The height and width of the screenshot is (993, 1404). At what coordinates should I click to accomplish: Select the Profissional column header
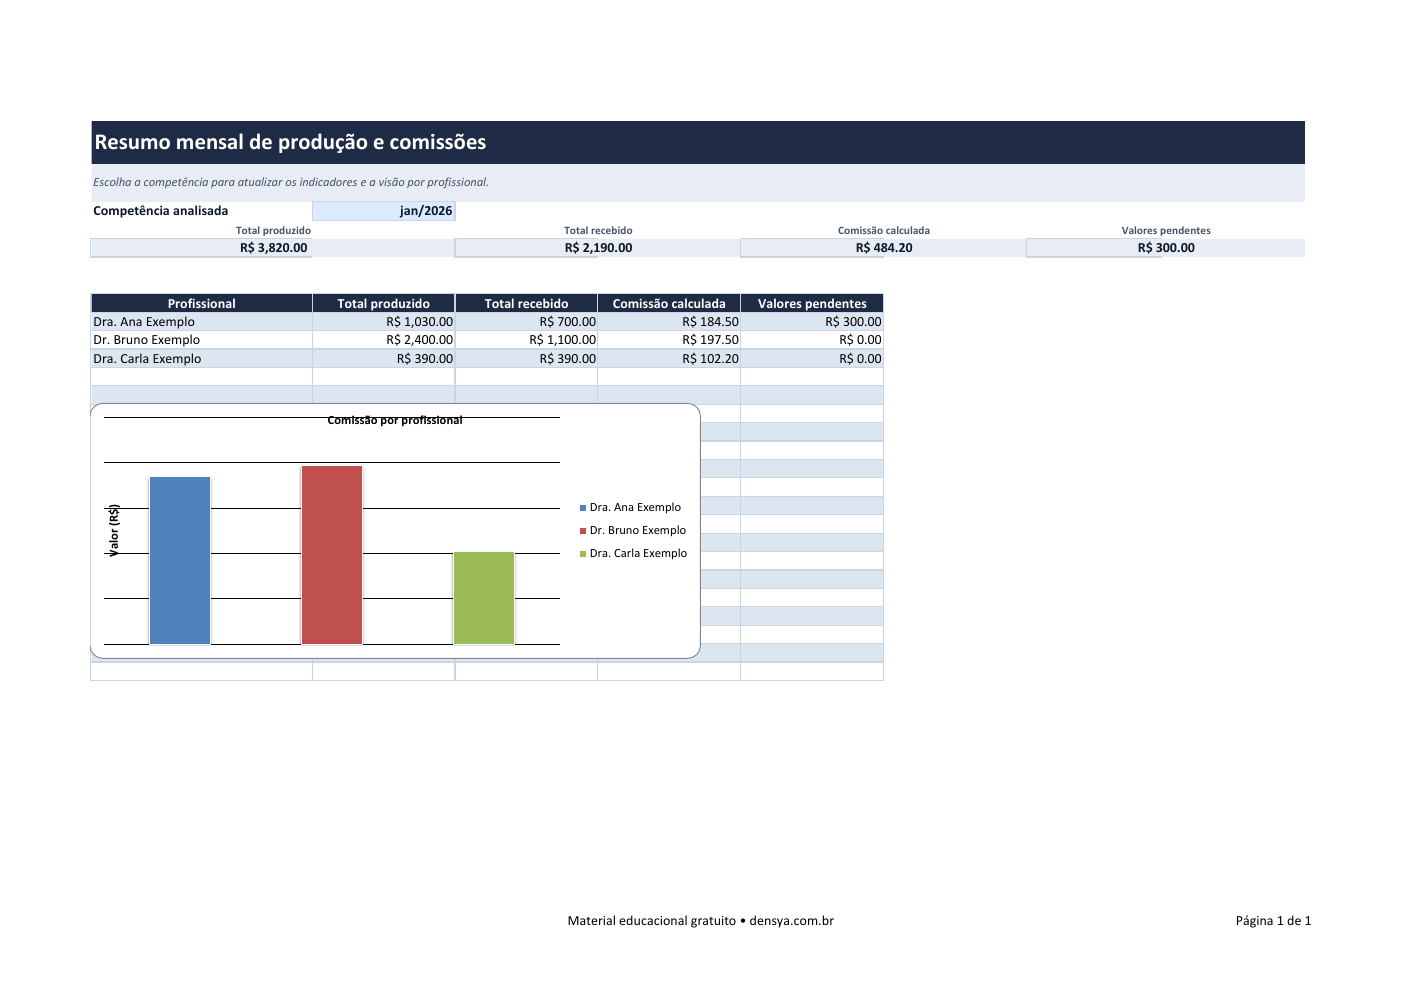point(201,303)
